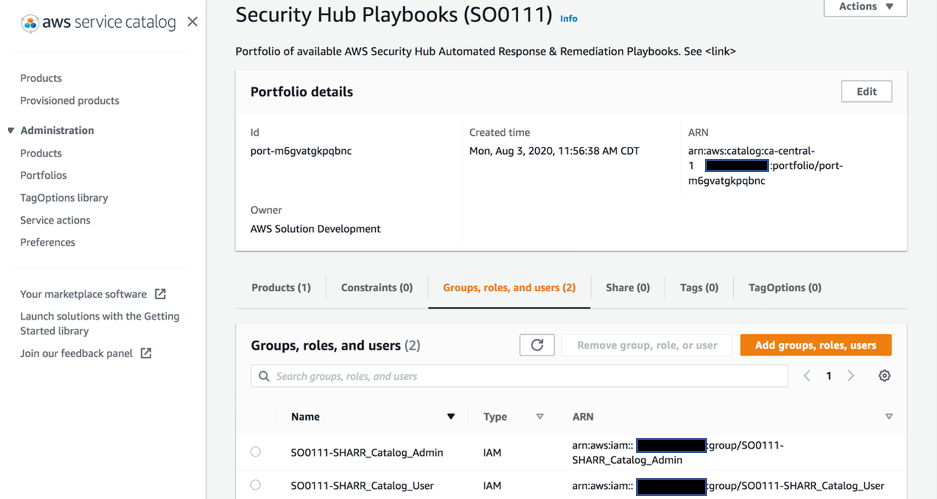Open table preferences gear icon
The width and height of the screenshot is (937, 499).
884,375
